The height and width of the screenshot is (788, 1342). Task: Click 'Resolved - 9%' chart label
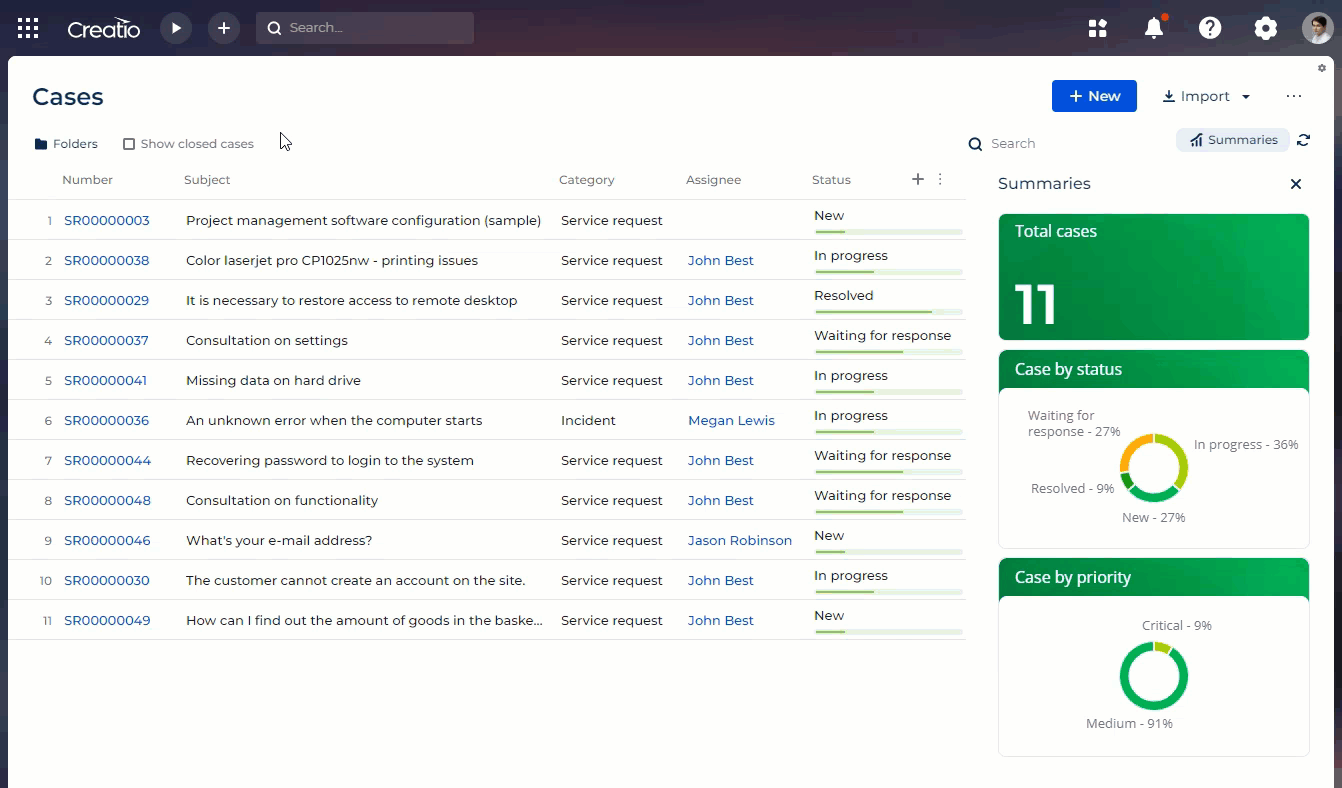pos(1072,489)
